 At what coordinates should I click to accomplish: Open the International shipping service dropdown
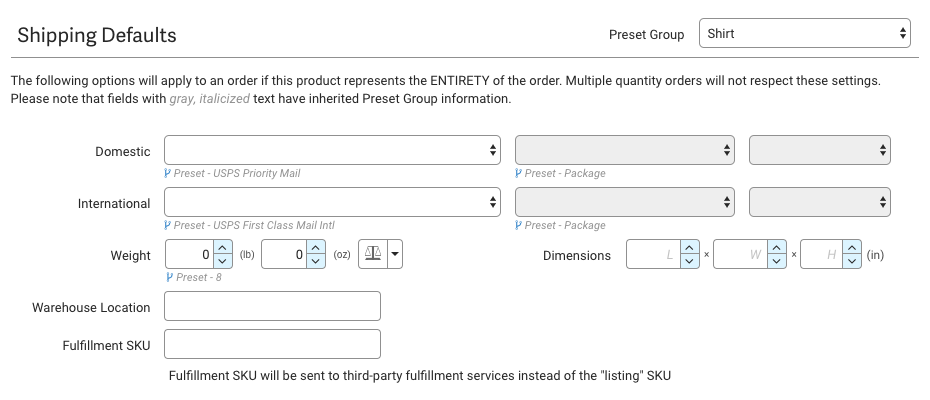click(x=333, y=202)
